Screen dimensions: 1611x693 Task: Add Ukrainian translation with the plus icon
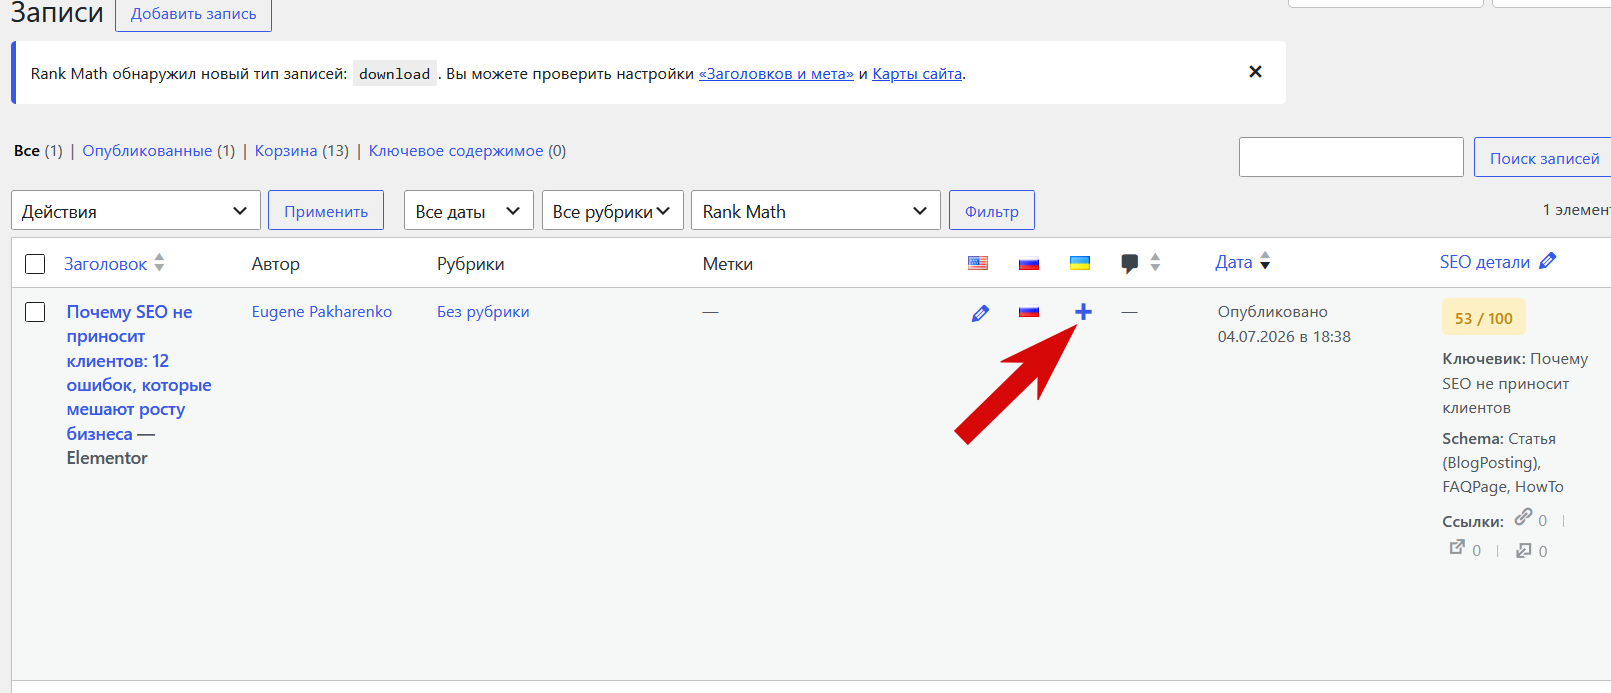tap(1083, 312)
